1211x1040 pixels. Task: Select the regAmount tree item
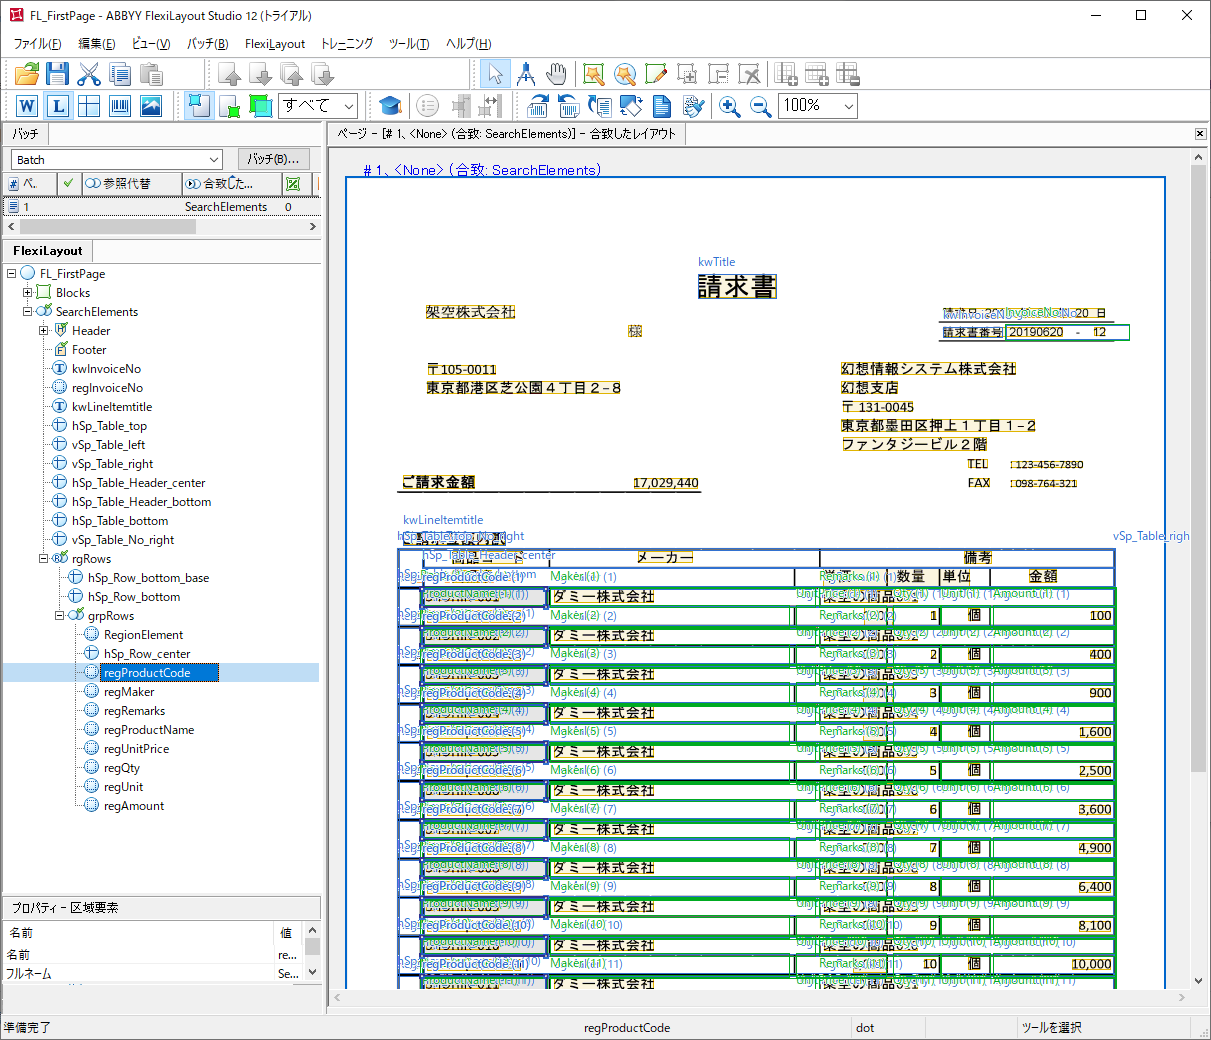(x=133, y=805)
